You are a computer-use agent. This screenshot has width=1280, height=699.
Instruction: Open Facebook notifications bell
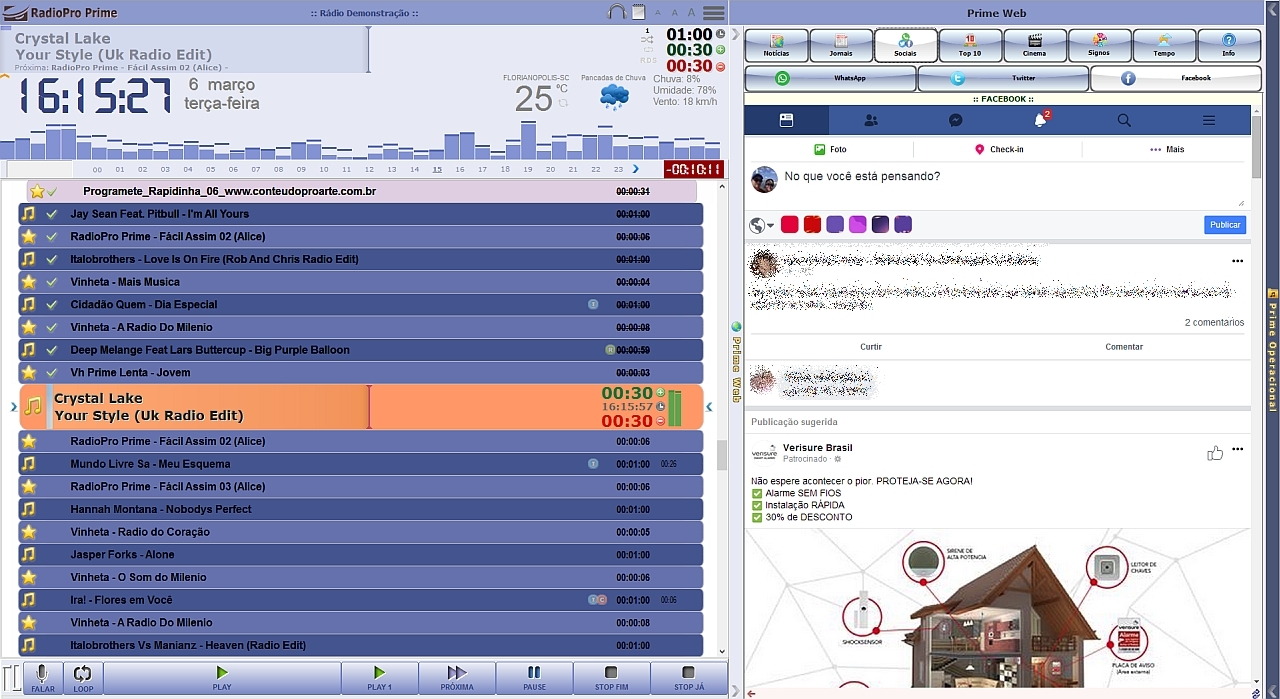coord(1040,120)
